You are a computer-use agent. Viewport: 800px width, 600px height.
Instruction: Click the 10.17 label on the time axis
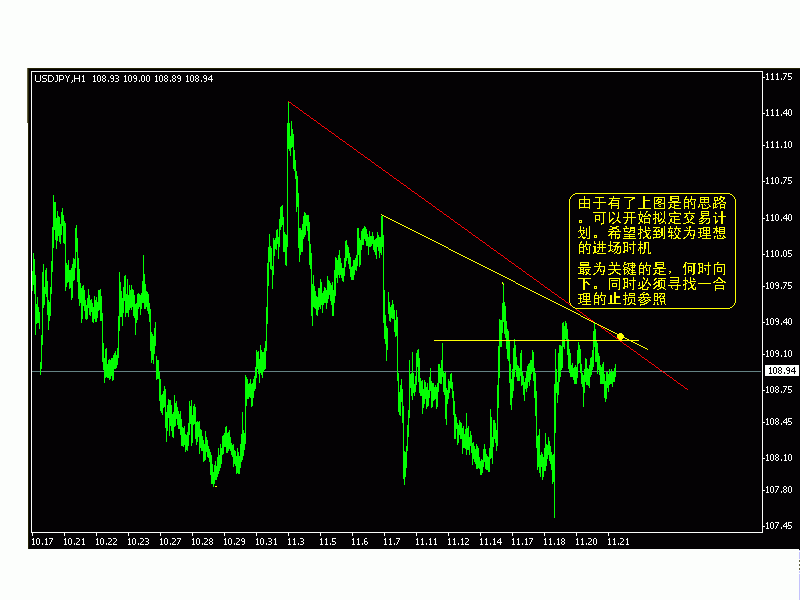point(41,543)
